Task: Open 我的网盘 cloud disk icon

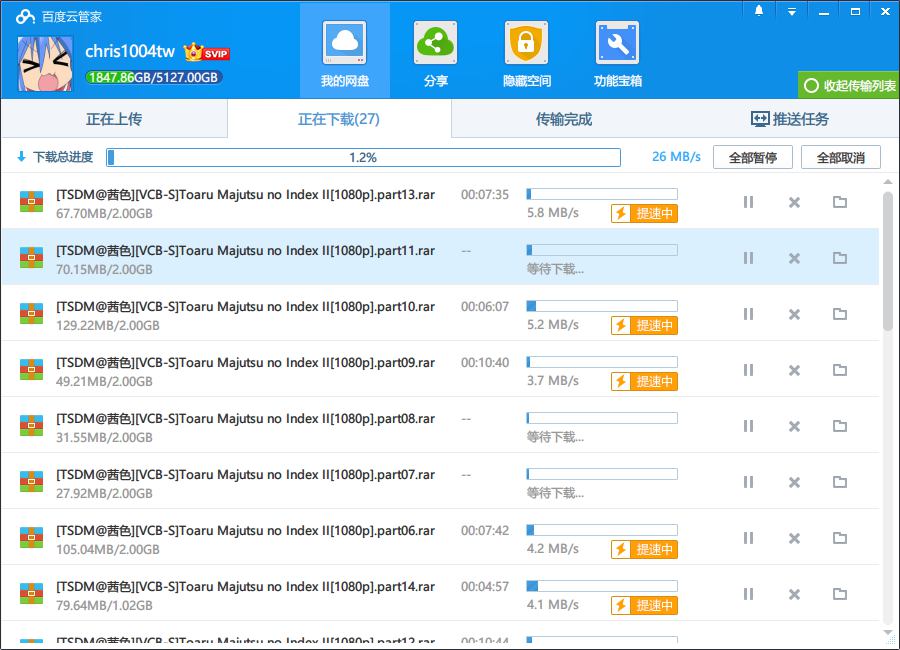Action: click(345, 43)
